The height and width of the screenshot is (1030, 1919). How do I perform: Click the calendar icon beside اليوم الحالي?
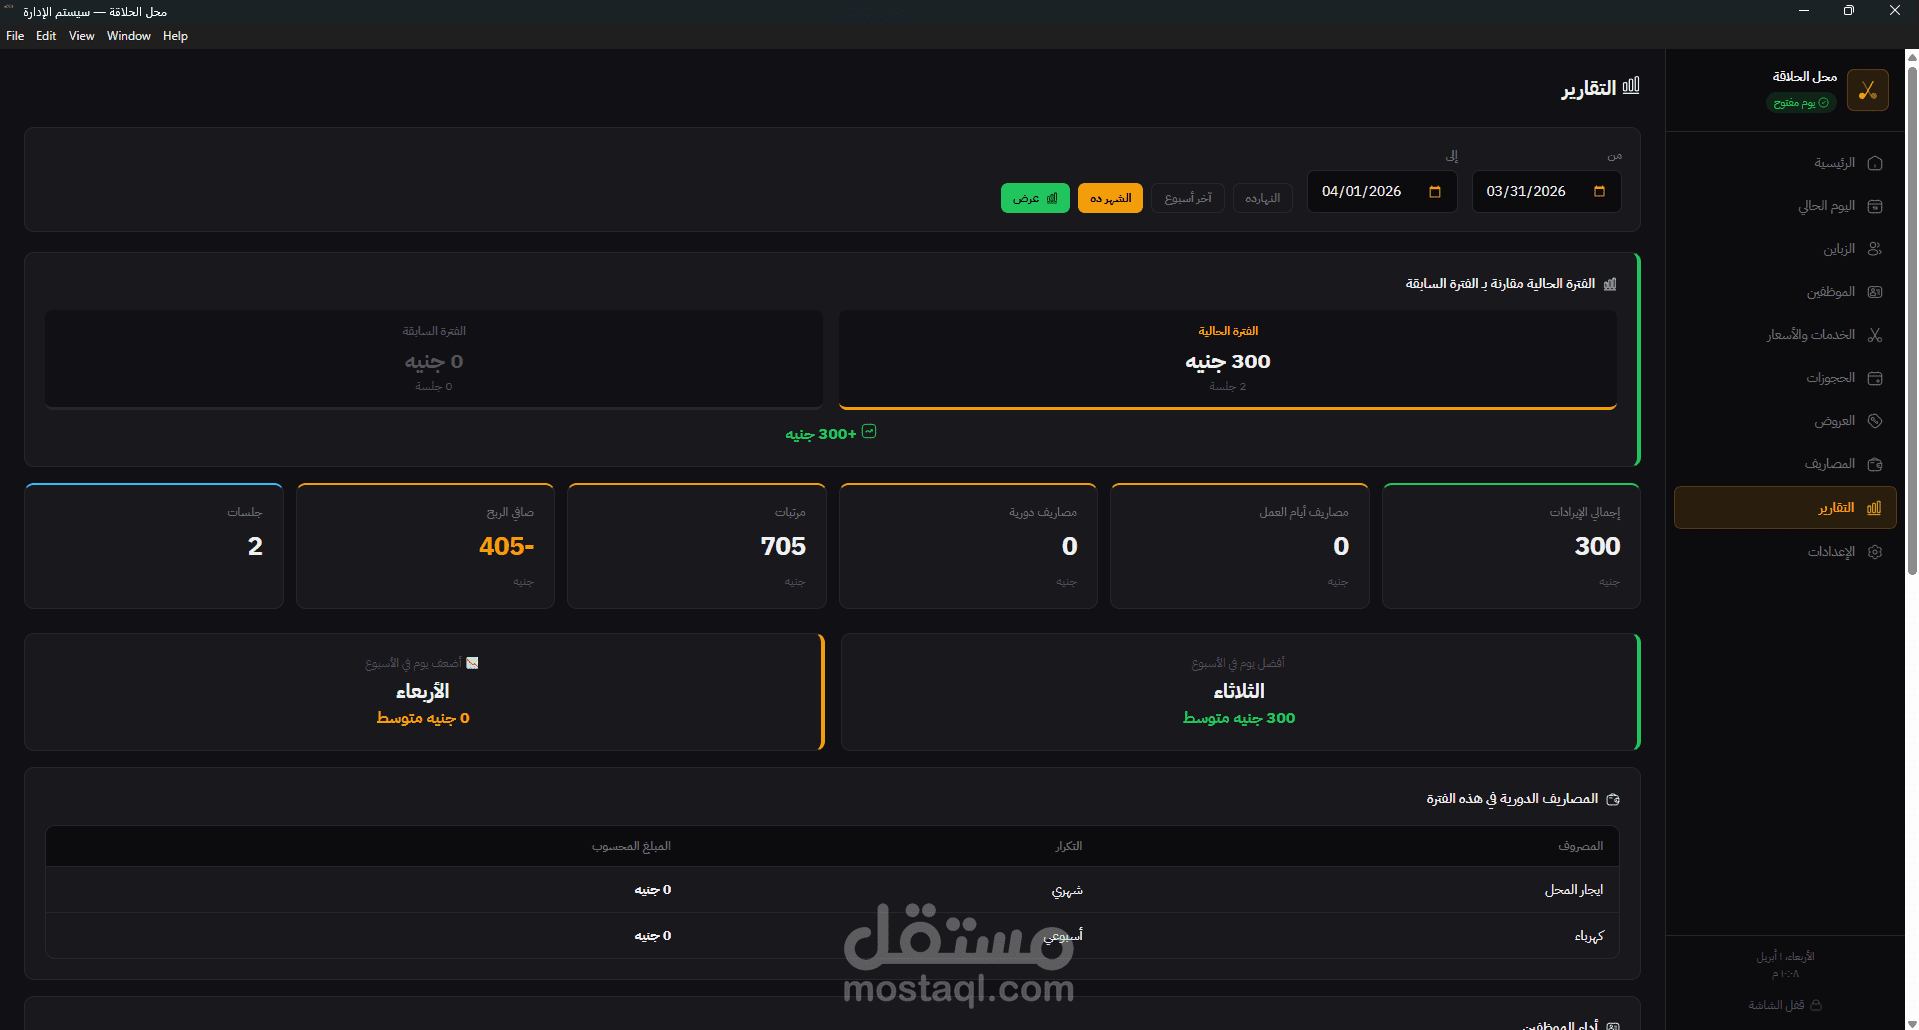point(1875,206)
